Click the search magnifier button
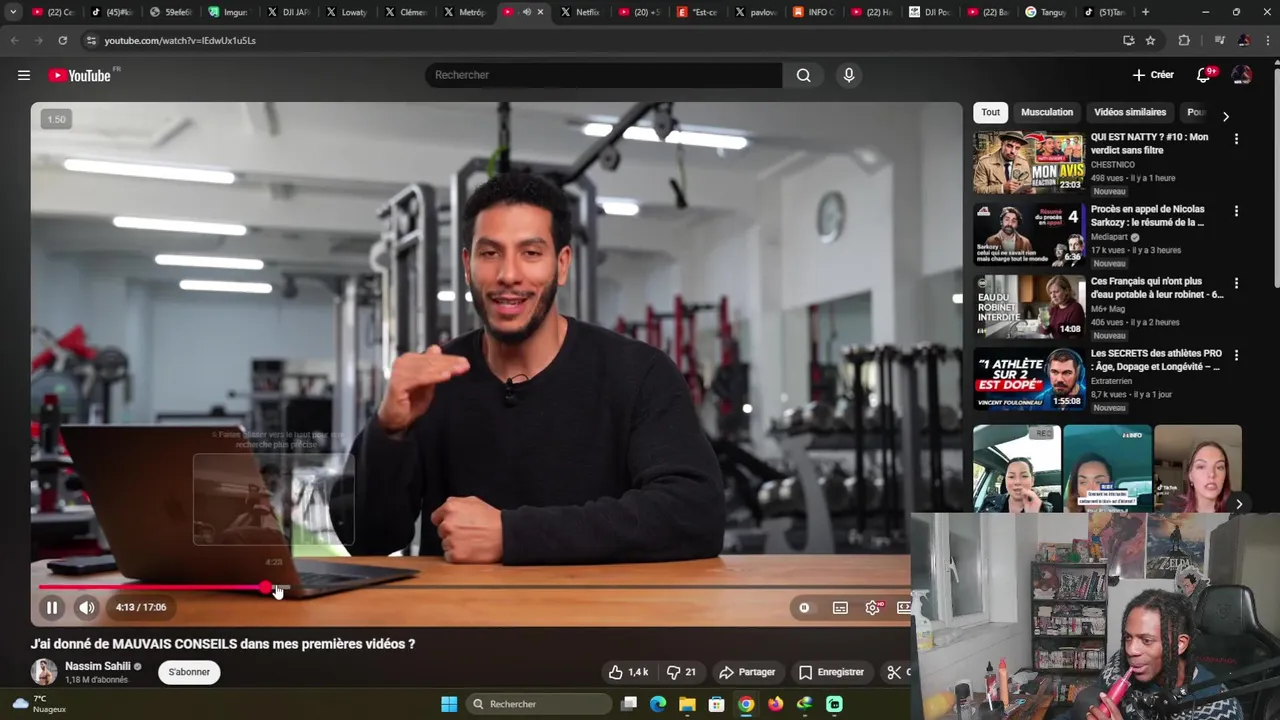This screenshot has height=720, width=1280. click(803, 75)
